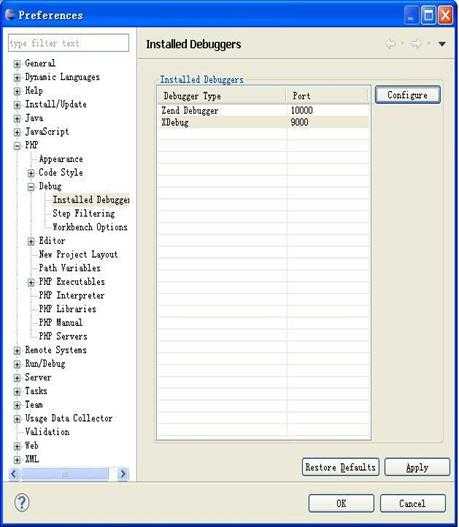Select New Project Layout item
The height and width of the screenshot is (527, 459).
[x=78, y=254]
